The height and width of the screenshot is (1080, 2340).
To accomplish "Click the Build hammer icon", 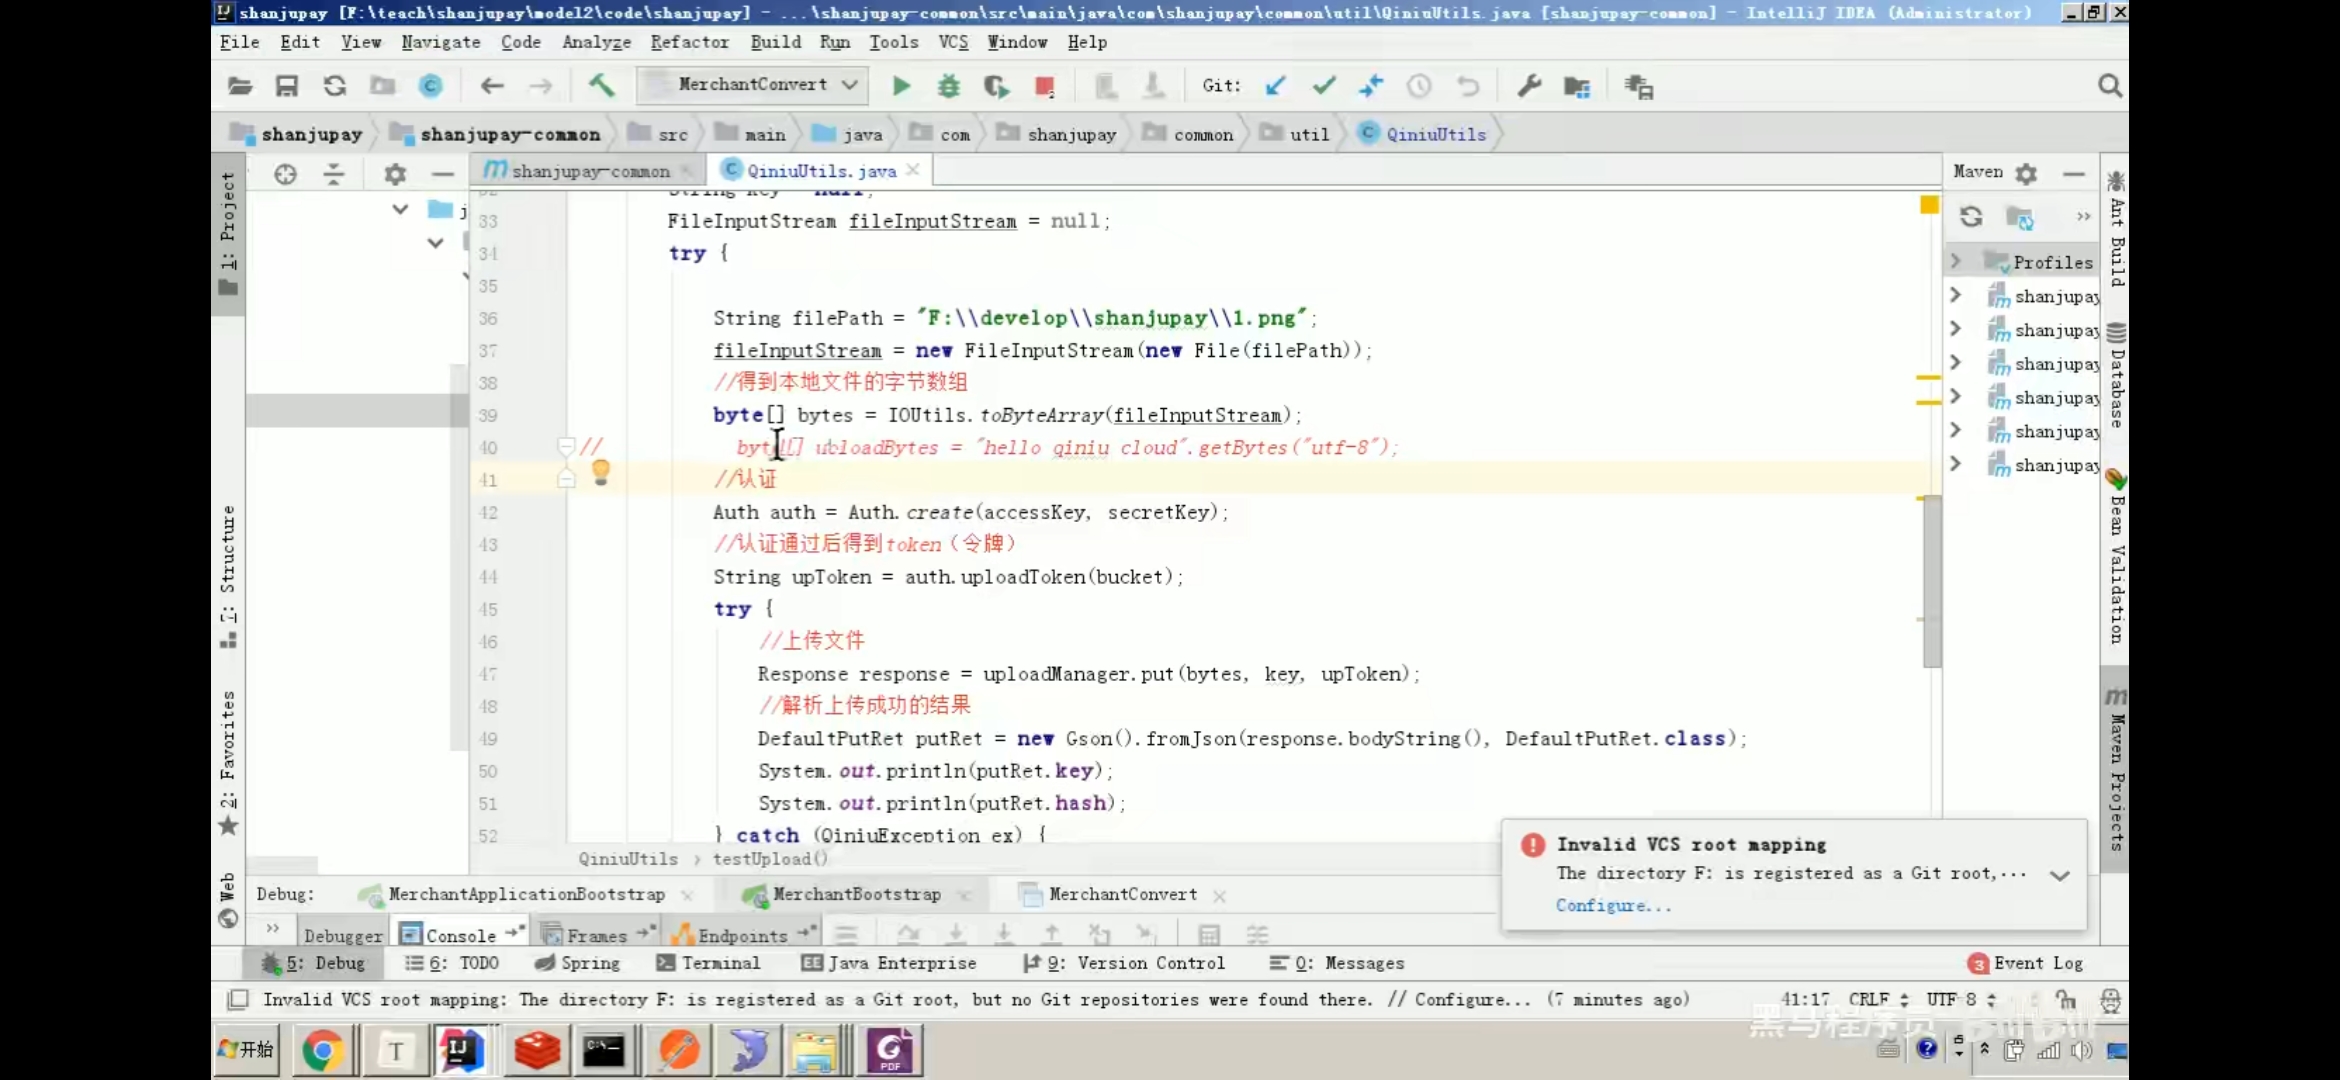I will tap(601, 86).
